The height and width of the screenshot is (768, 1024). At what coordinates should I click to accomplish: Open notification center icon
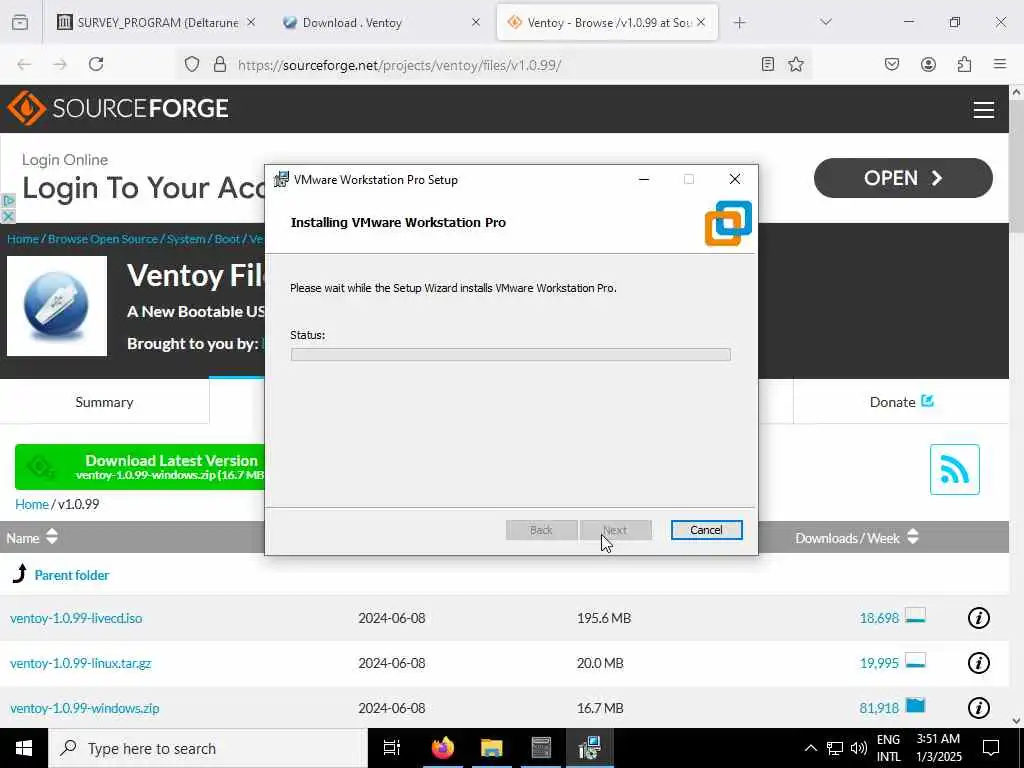pyautogui.click(x=991, y=748)
